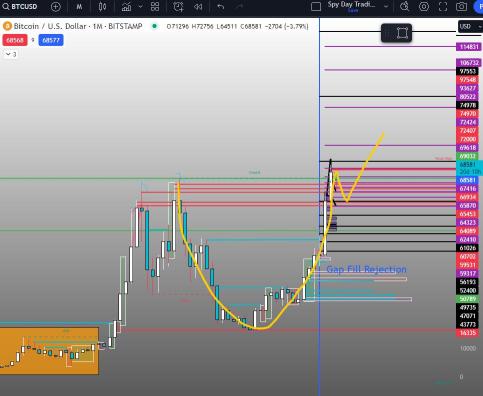483x396 pixels.
Task: Toggle fullscreen mode
Action: tap(443, 7)
